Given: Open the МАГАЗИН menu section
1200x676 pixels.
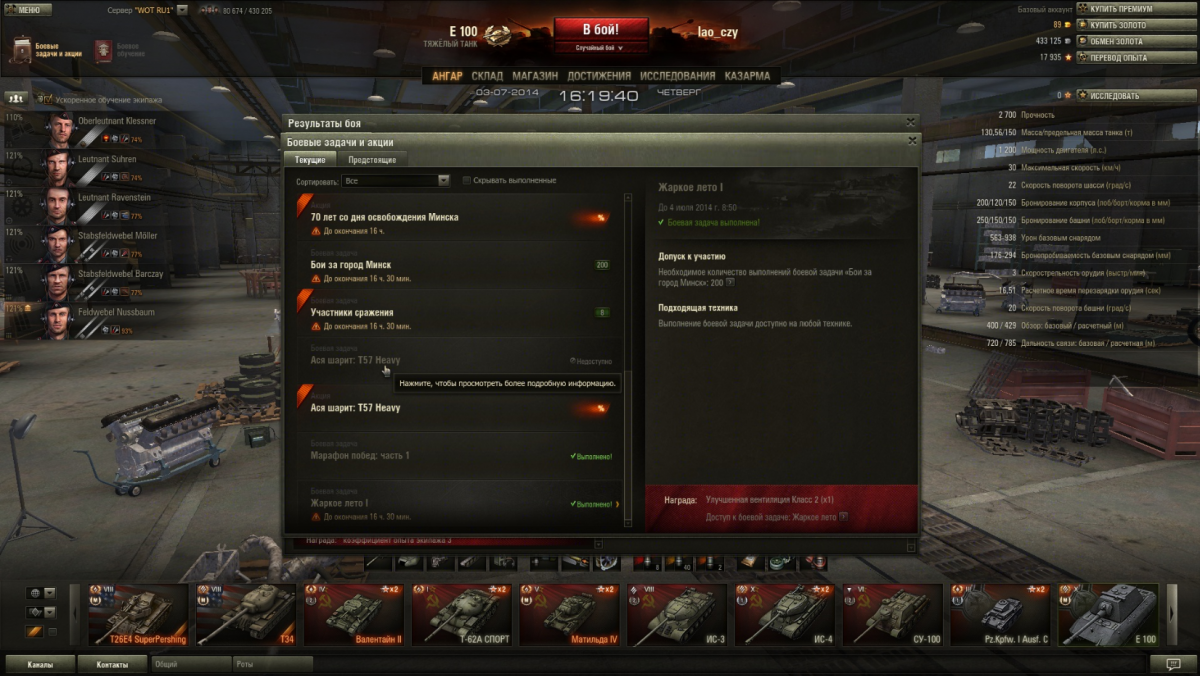Looking at the screenshot, I should point(535,76).
